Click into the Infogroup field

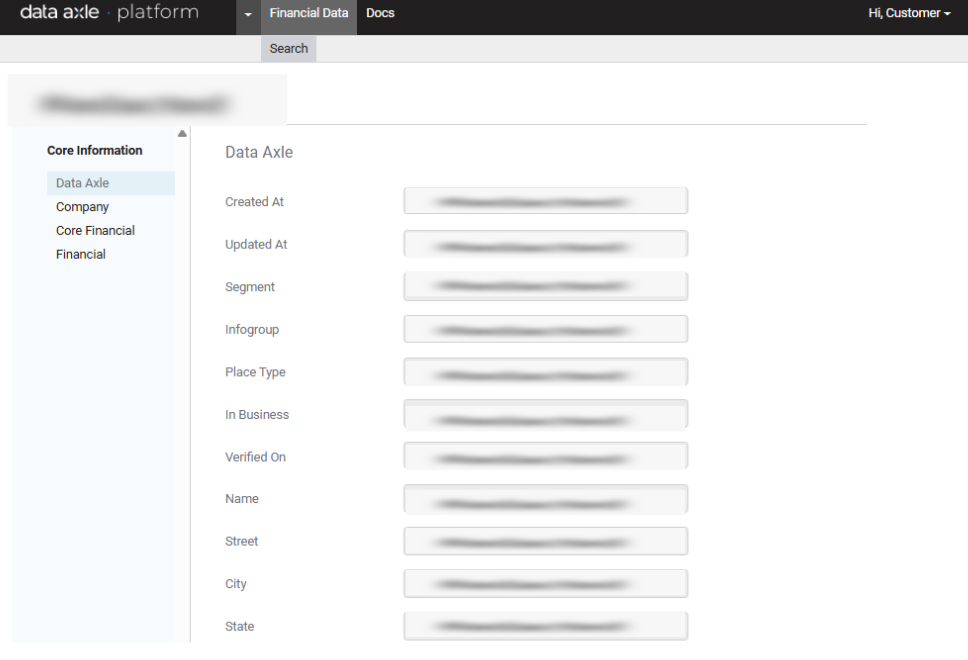[545, 329]
